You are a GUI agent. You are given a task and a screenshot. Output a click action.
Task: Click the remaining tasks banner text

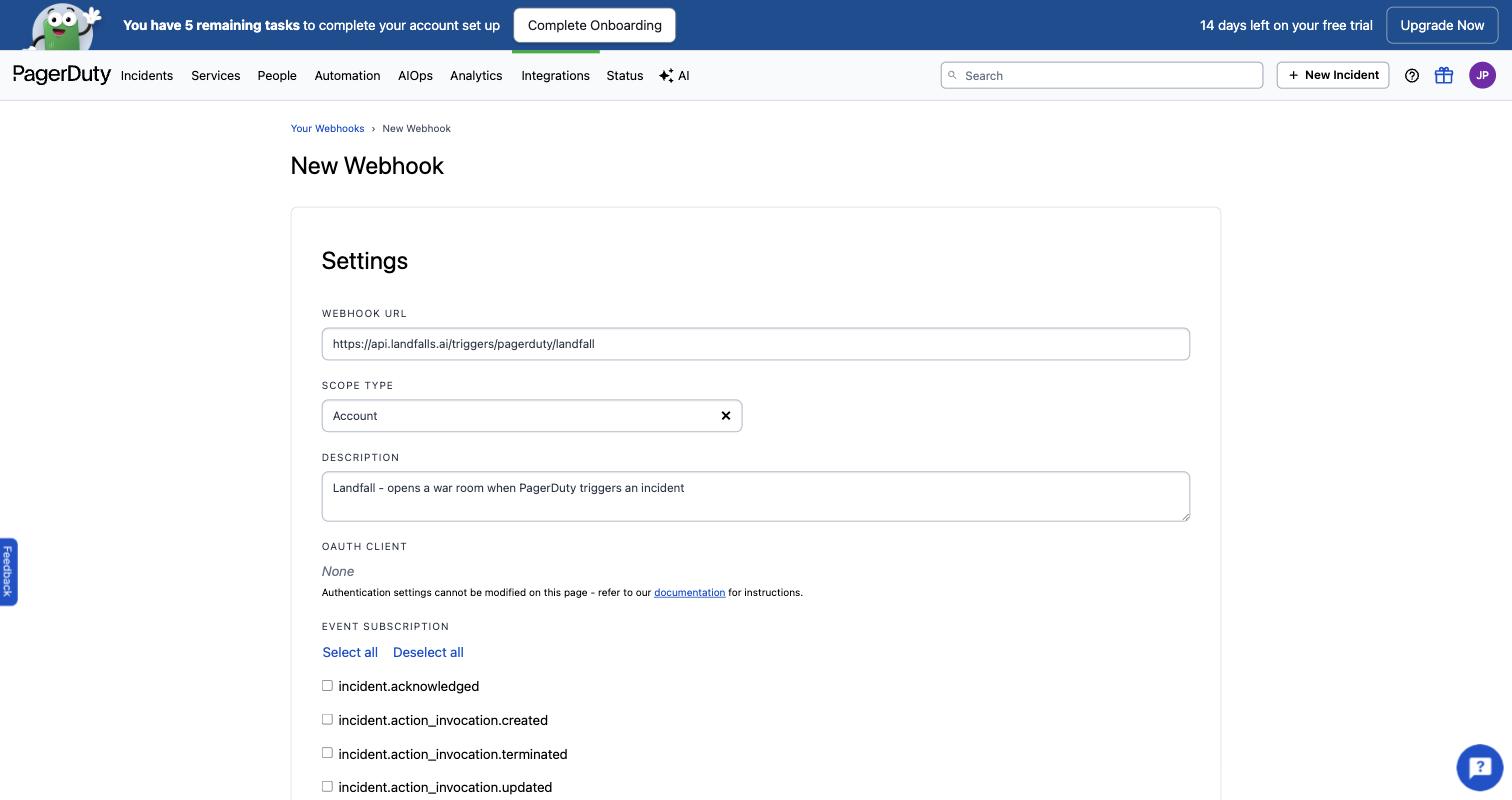click(311, 25)
